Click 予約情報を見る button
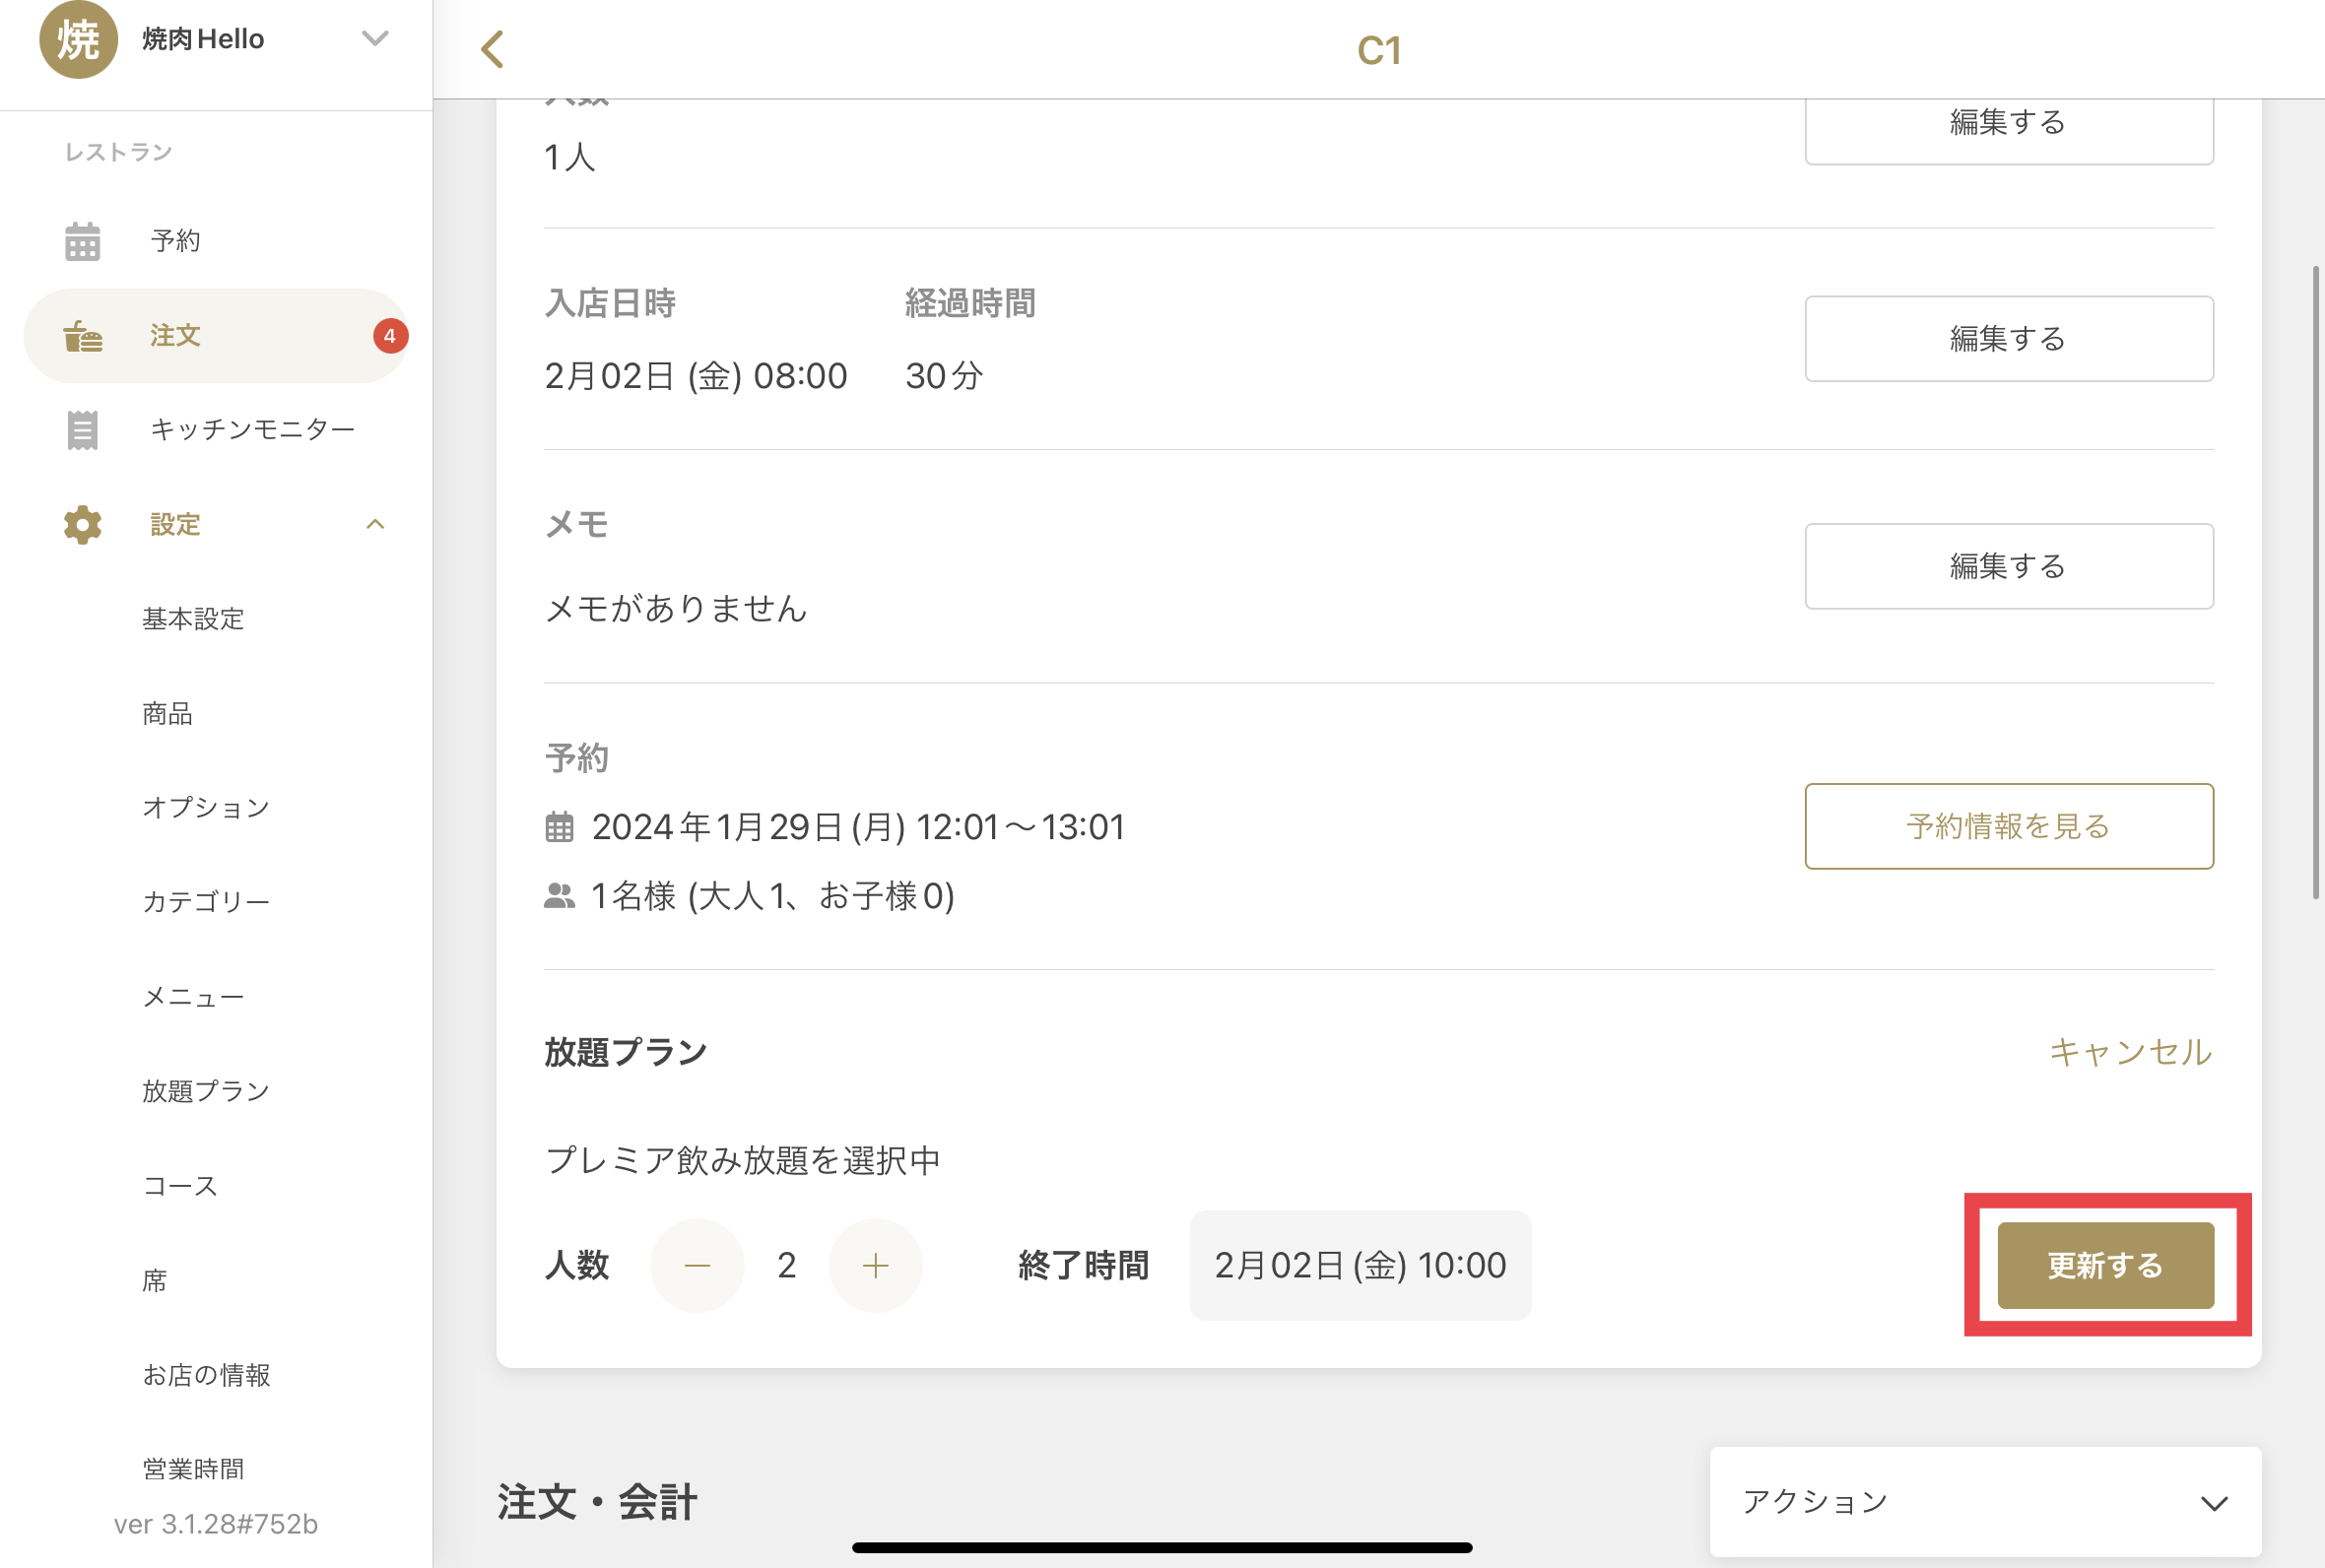Screen dimensions: 2325x1568 pyautogui.click(x=2009, y=826)
